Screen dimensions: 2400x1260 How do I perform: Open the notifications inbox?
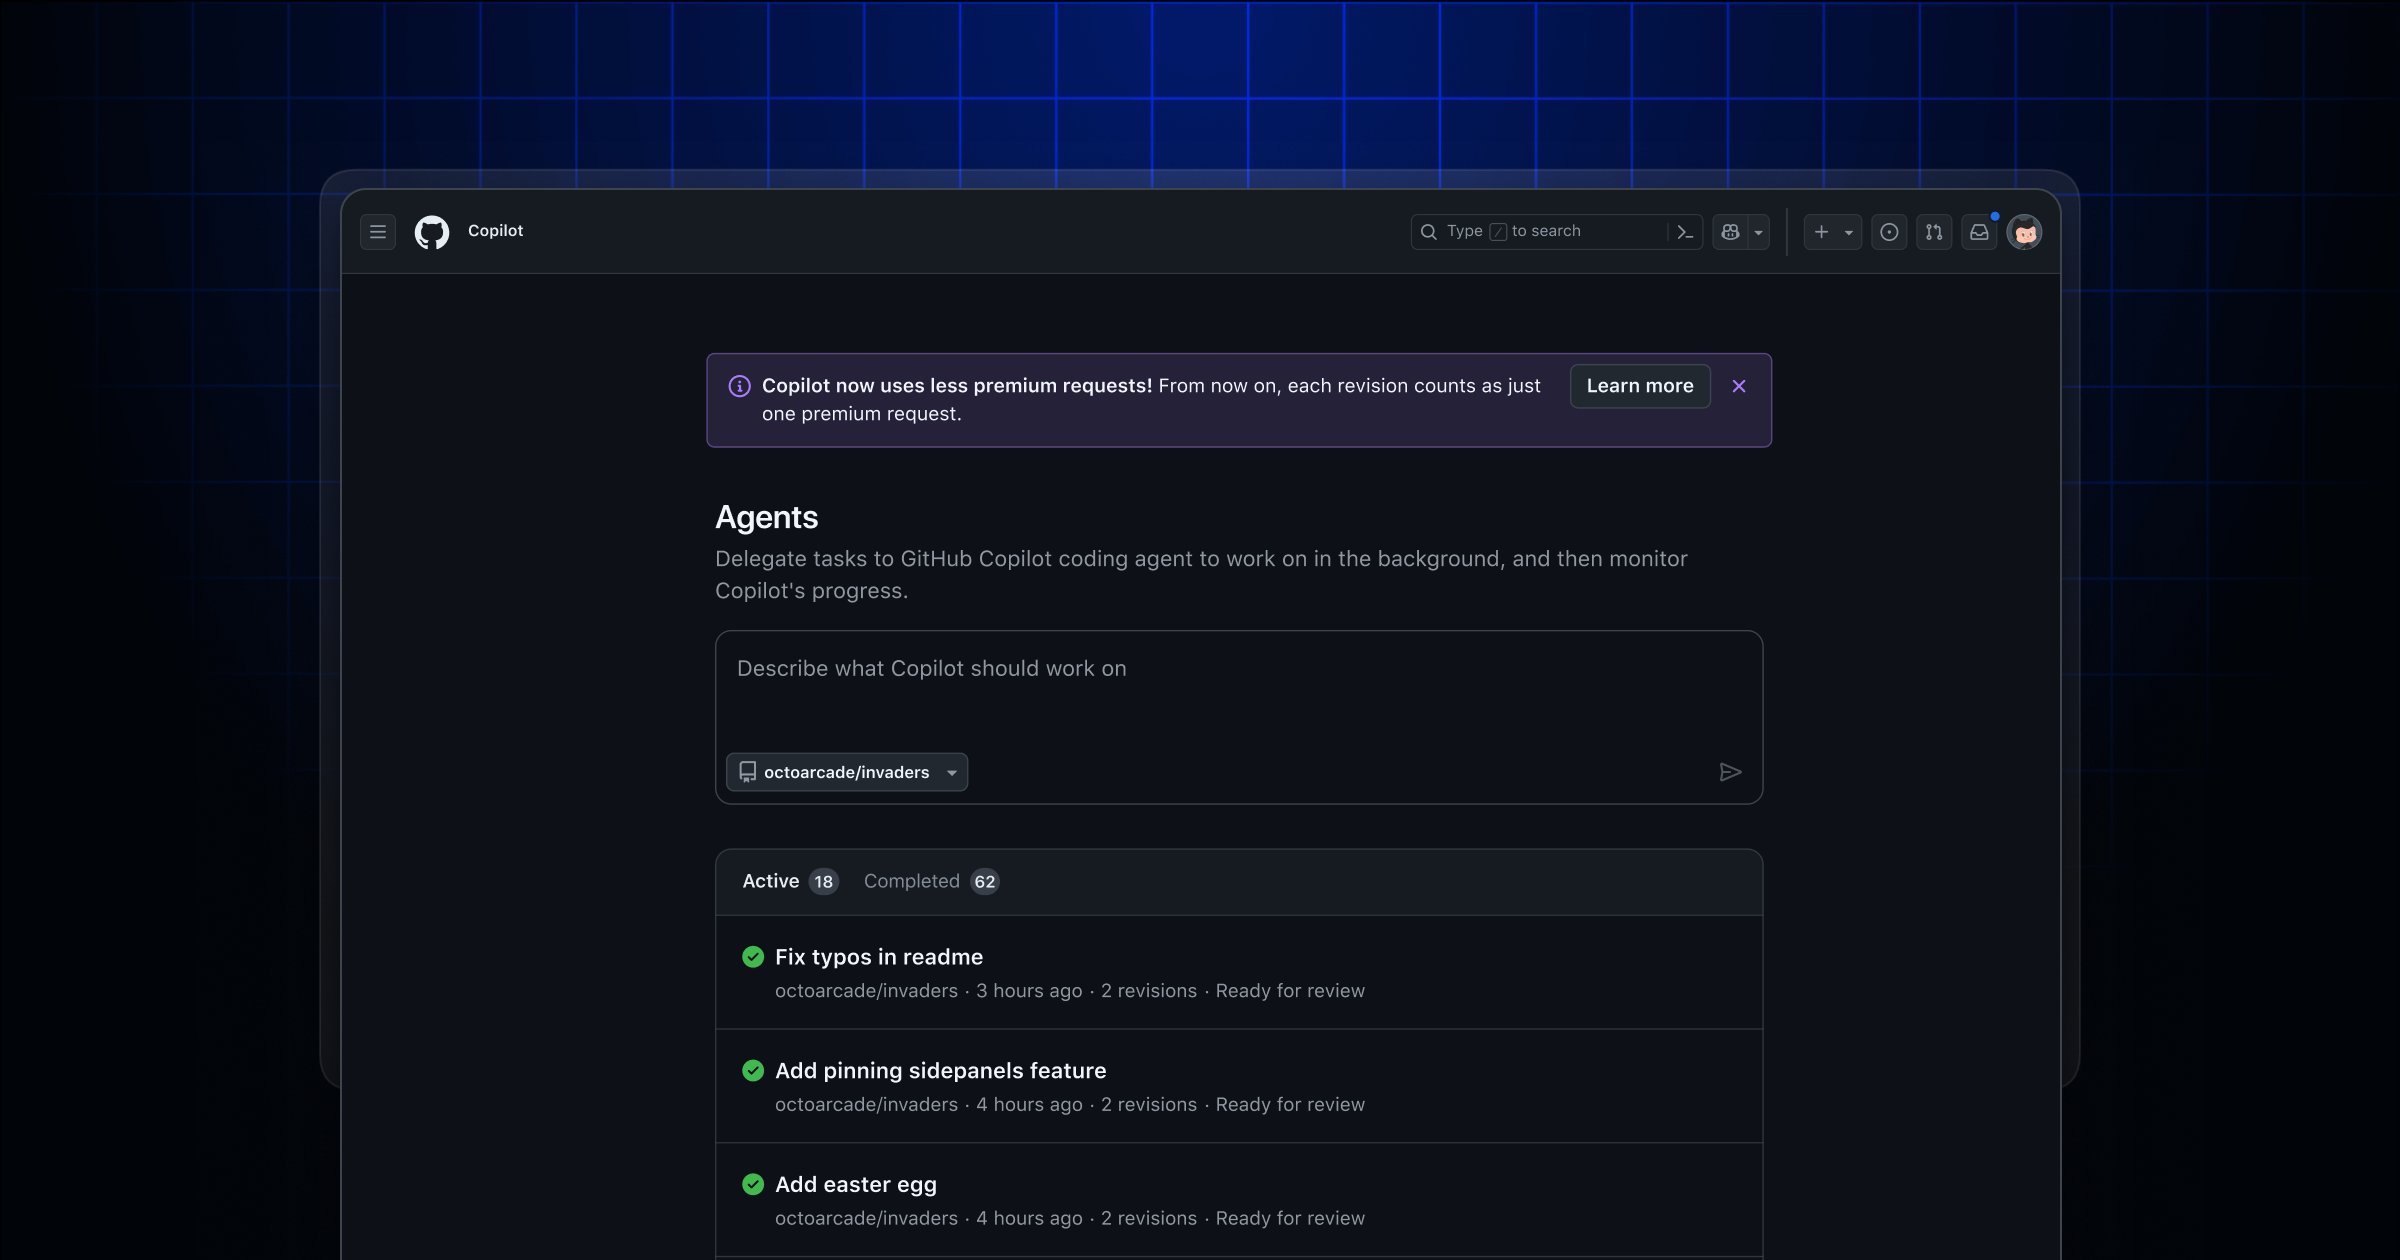(1979, 231)
